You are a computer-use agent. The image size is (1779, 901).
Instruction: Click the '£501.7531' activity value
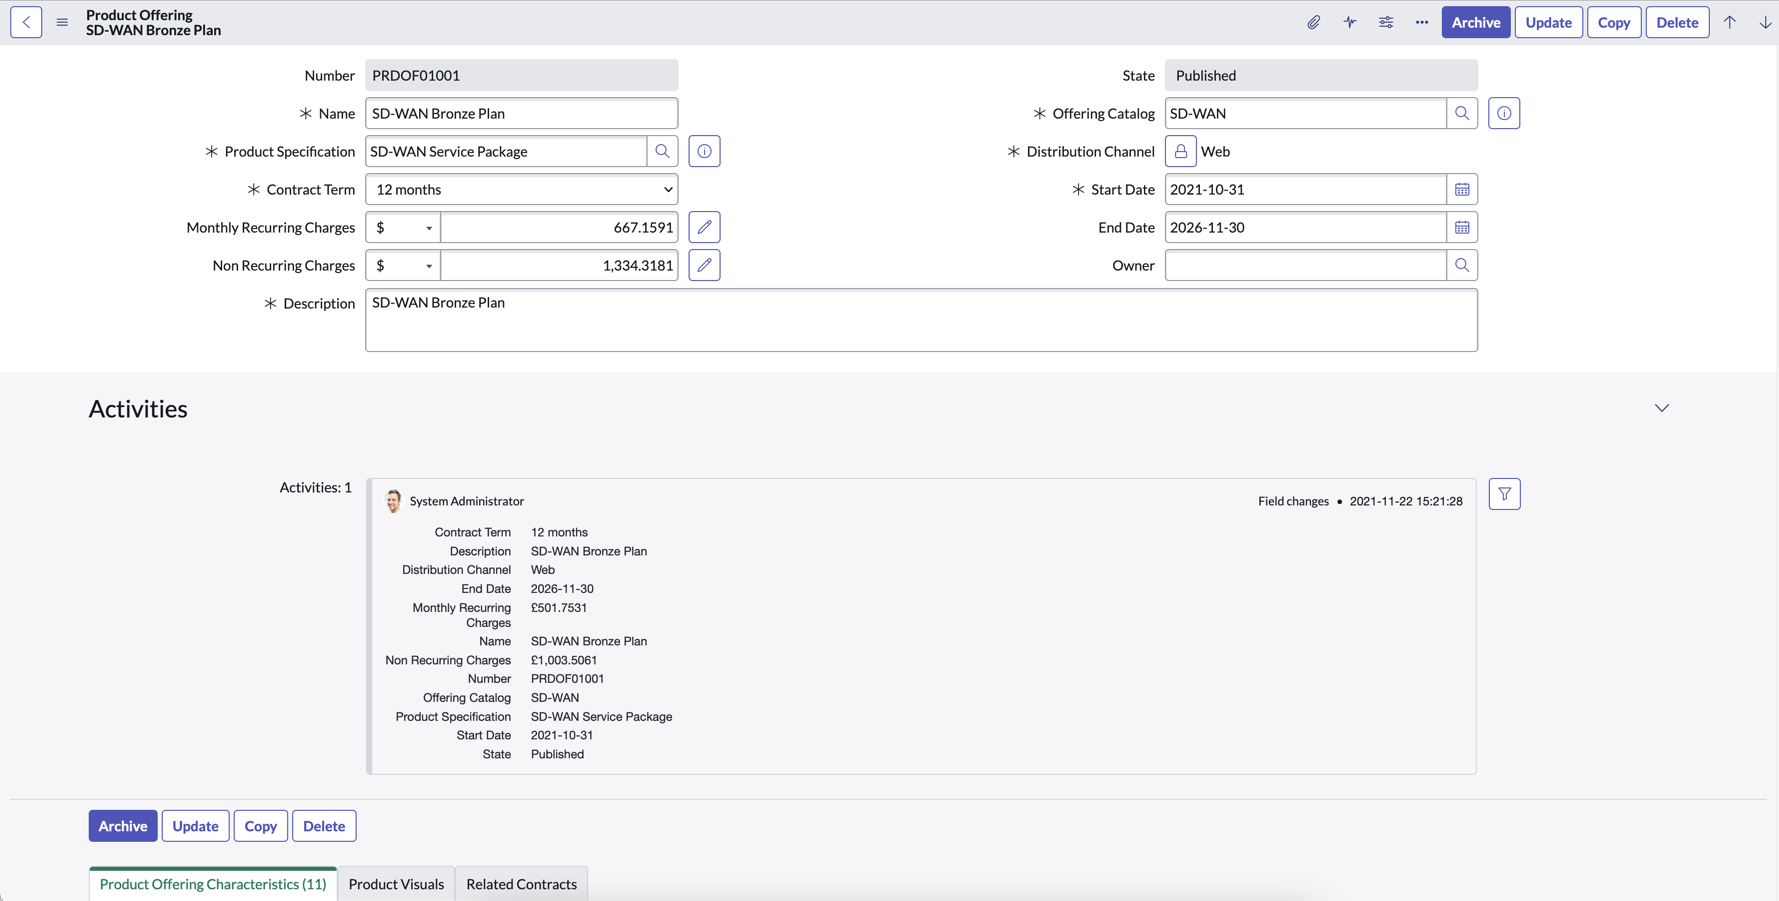click(x=559, y=608)
